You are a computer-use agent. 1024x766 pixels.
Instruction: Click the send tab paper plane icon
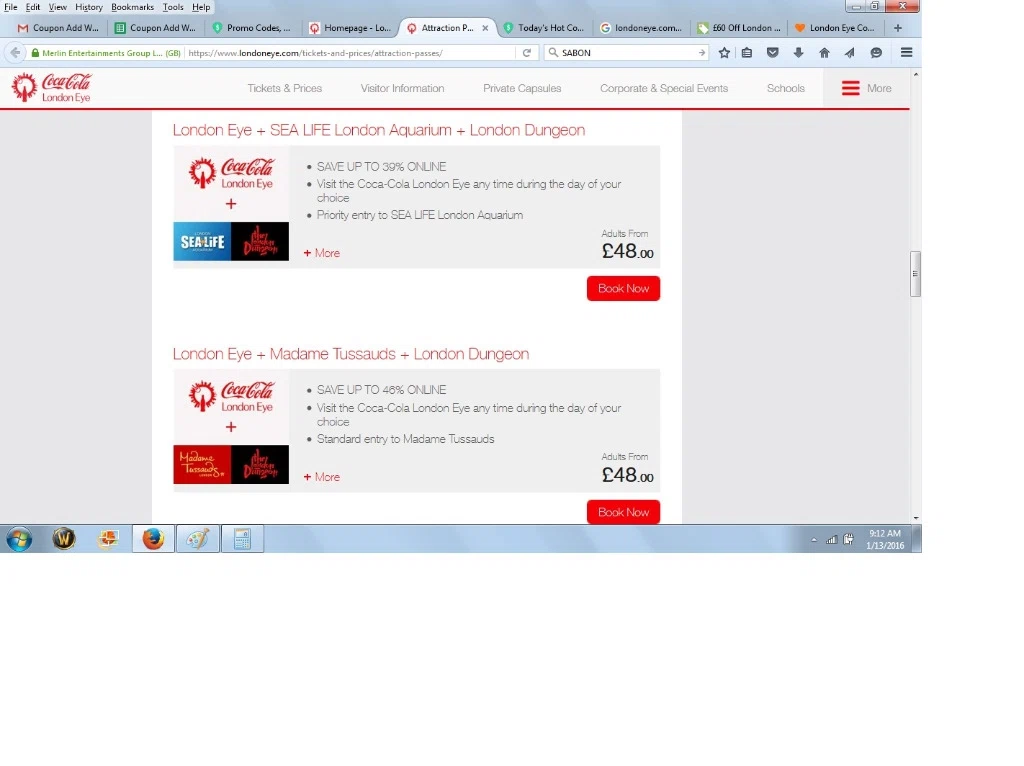point(850,53)
